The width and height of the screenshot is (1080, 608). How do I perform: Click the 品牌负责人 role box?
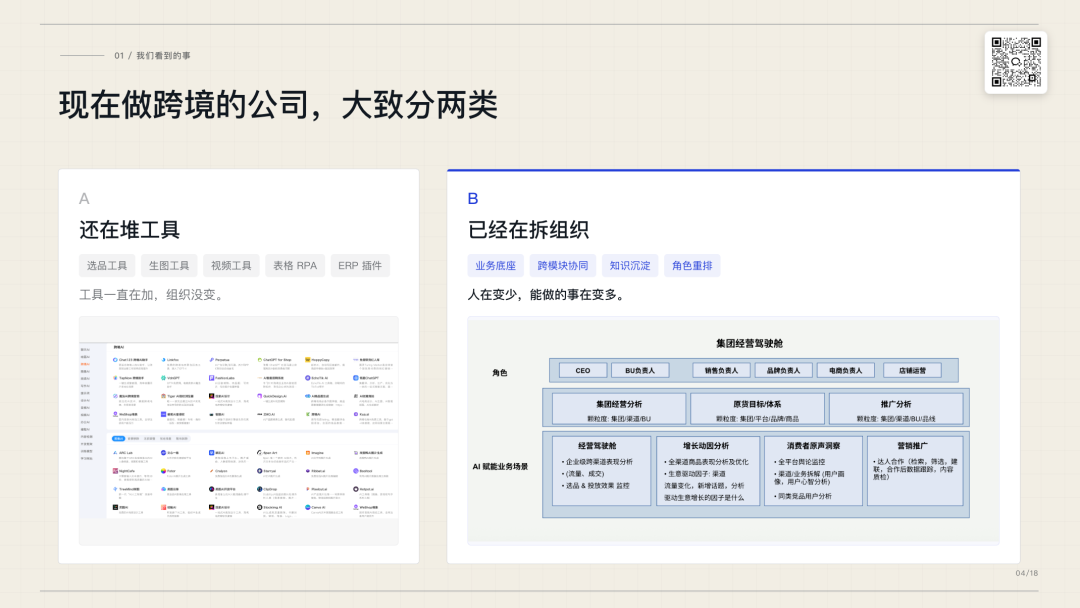784,370
